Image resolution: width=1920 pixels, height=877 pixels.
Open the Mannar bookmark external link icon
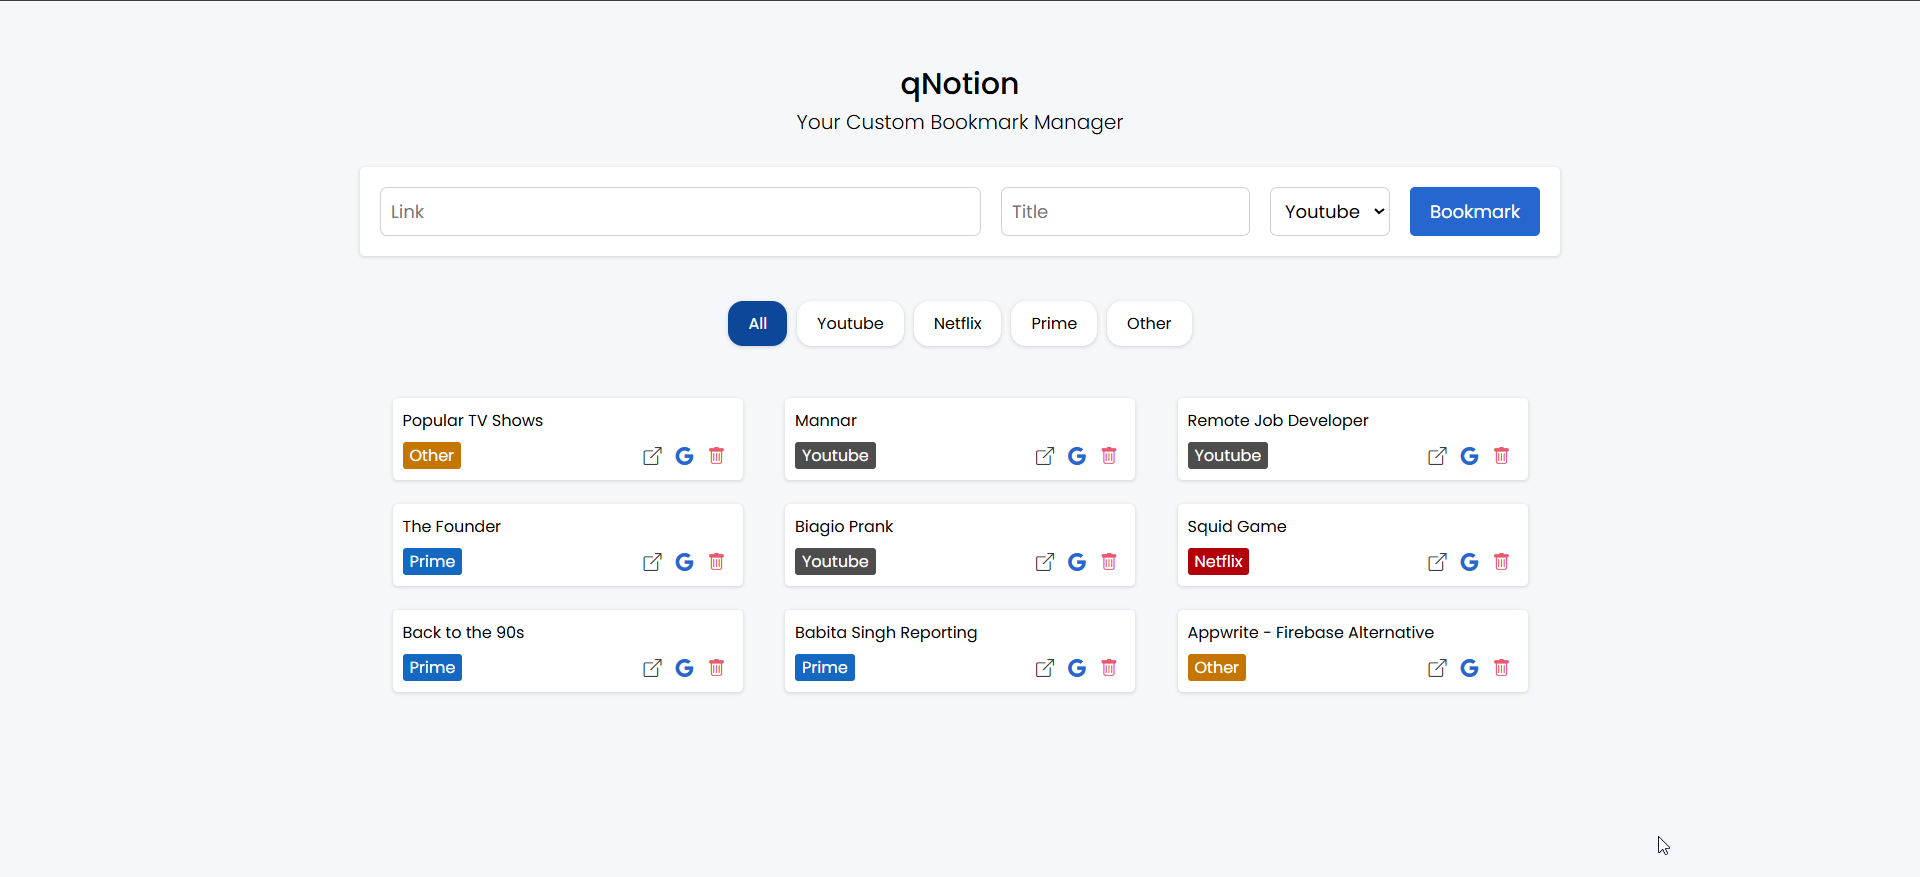click(x=1045, y=456)
